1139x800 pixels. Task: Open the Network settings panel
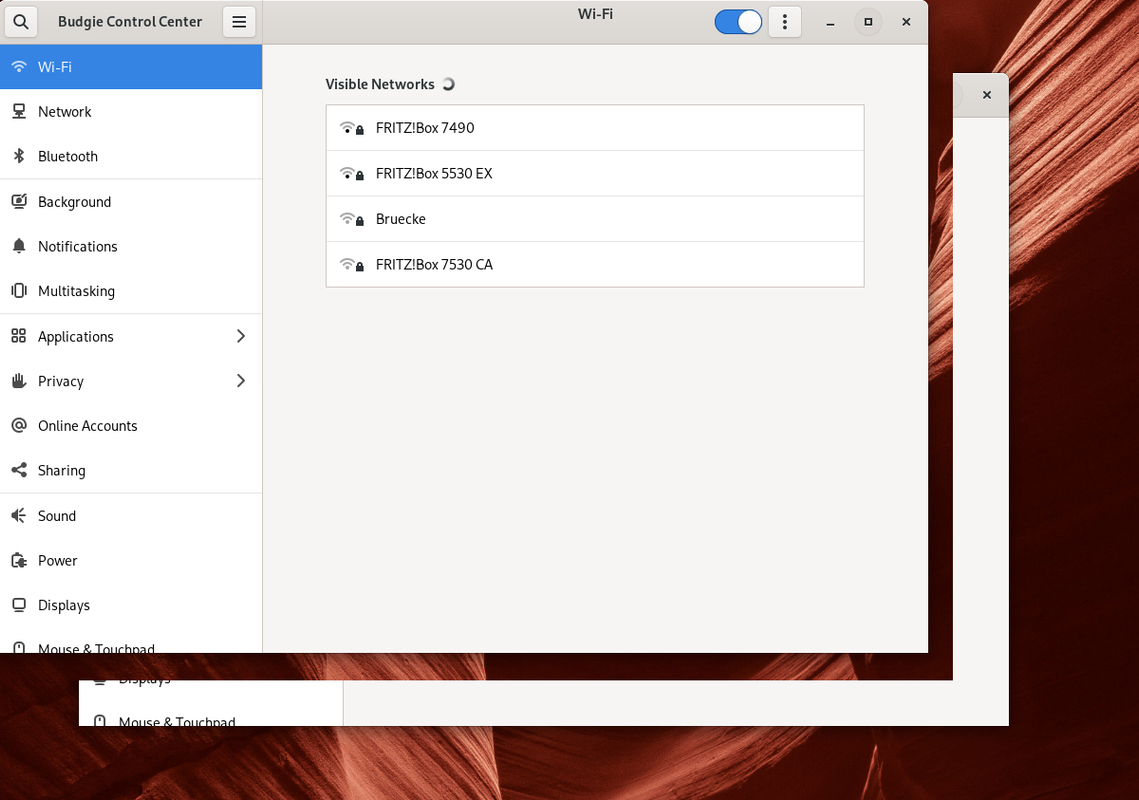(x=131, y=112)
